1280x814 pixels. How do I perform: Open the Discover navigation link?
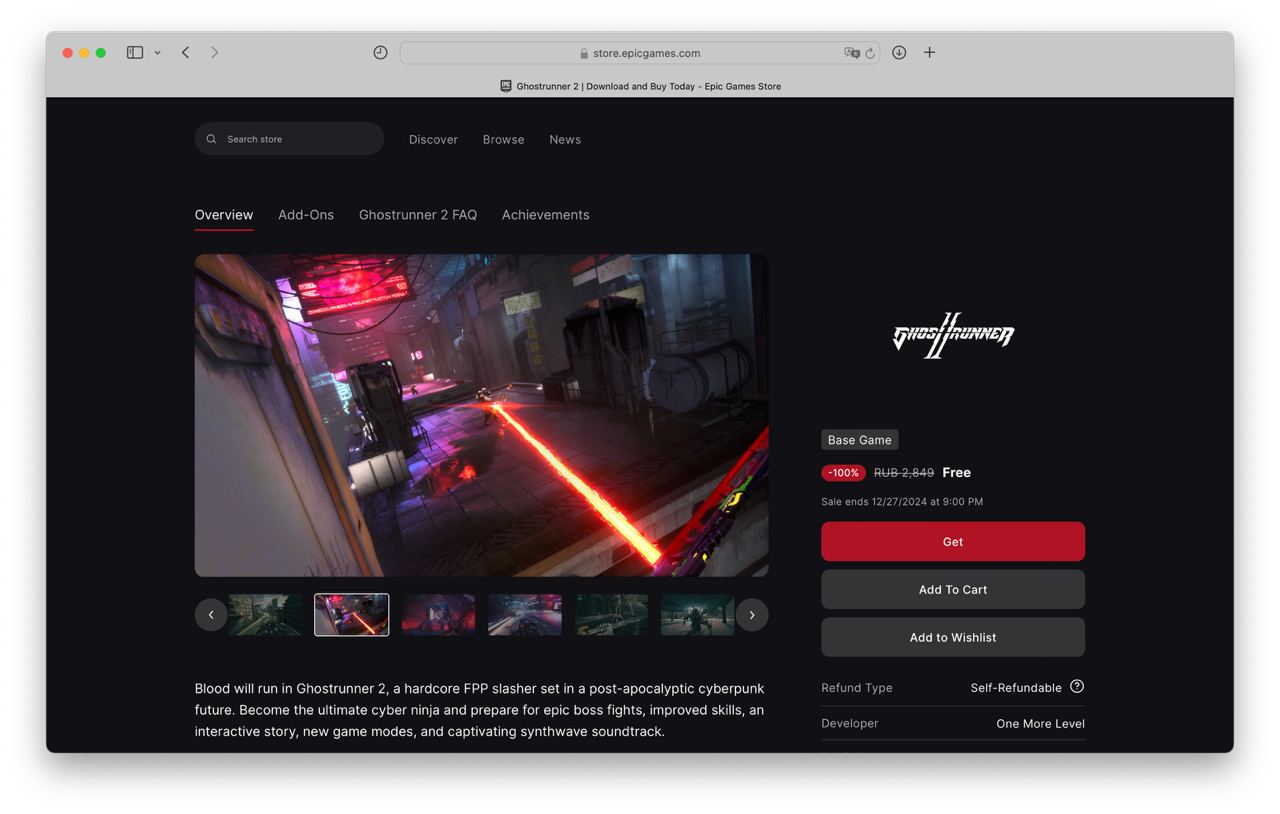pos(433,140)
